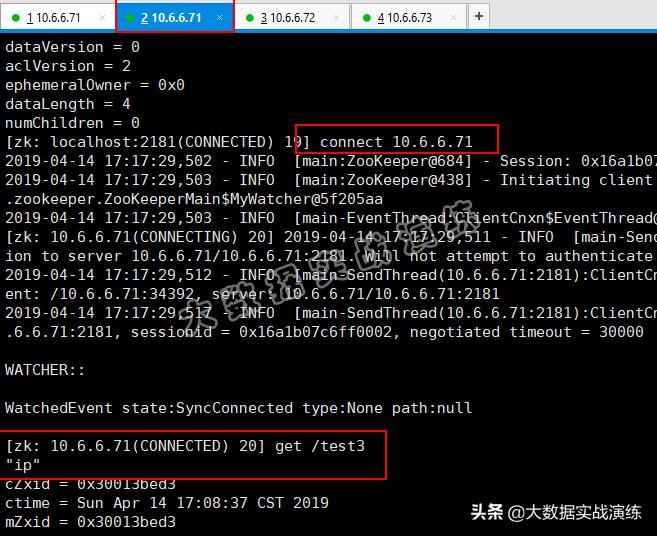Close tab 4 10.6.6.73
Screen dimensions: 657x536
453,18
